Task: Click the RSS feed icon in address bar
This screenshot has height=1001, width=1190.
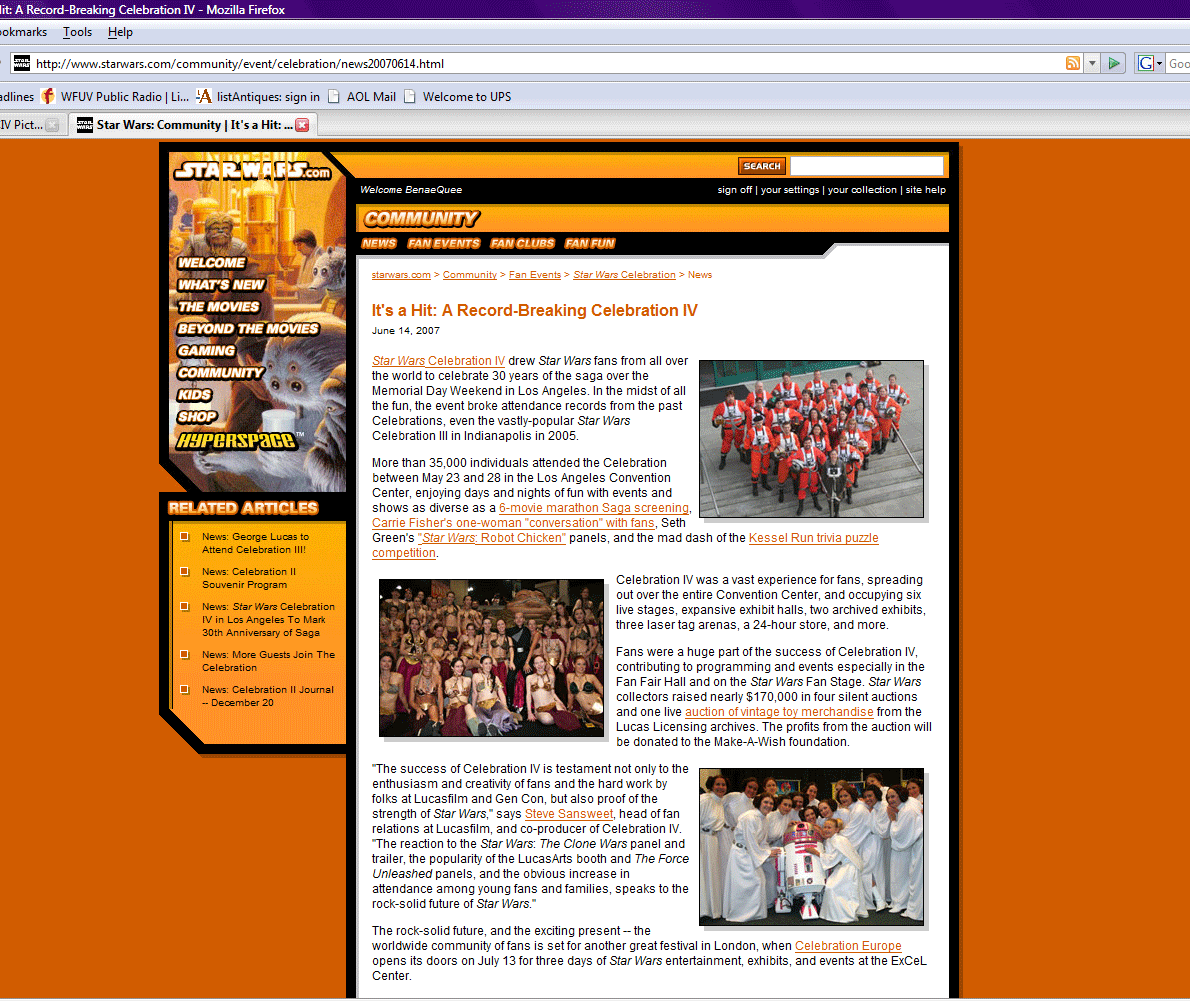Action: coord(1072,63)
